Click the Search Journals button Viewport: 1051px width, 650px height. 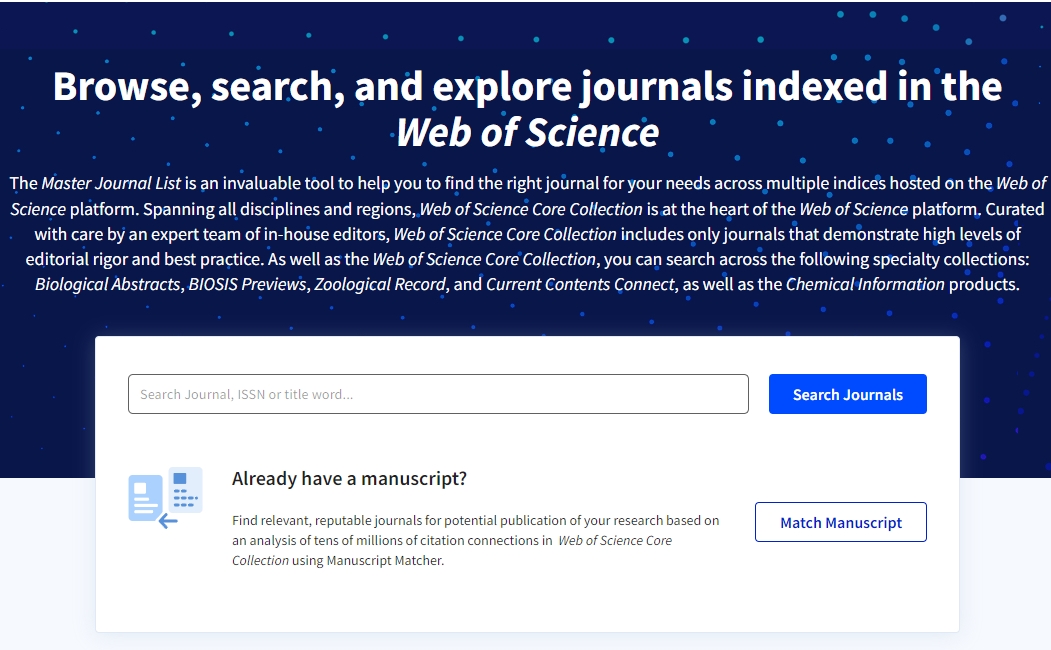click(847, 394)
